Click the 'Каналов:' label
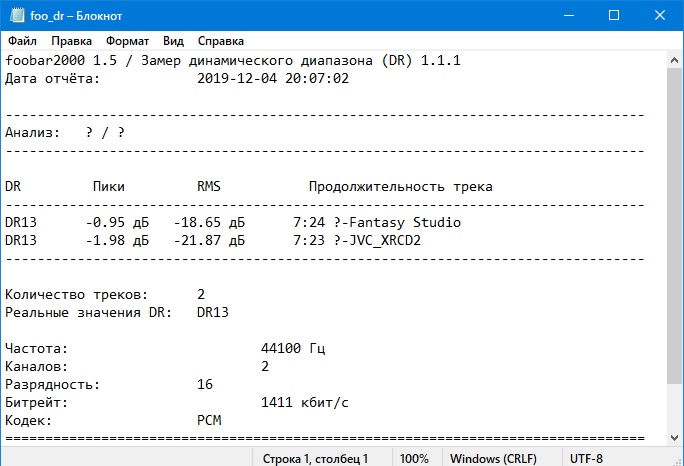The width and height of the screenshot is (684, 466). coord(37,367)
